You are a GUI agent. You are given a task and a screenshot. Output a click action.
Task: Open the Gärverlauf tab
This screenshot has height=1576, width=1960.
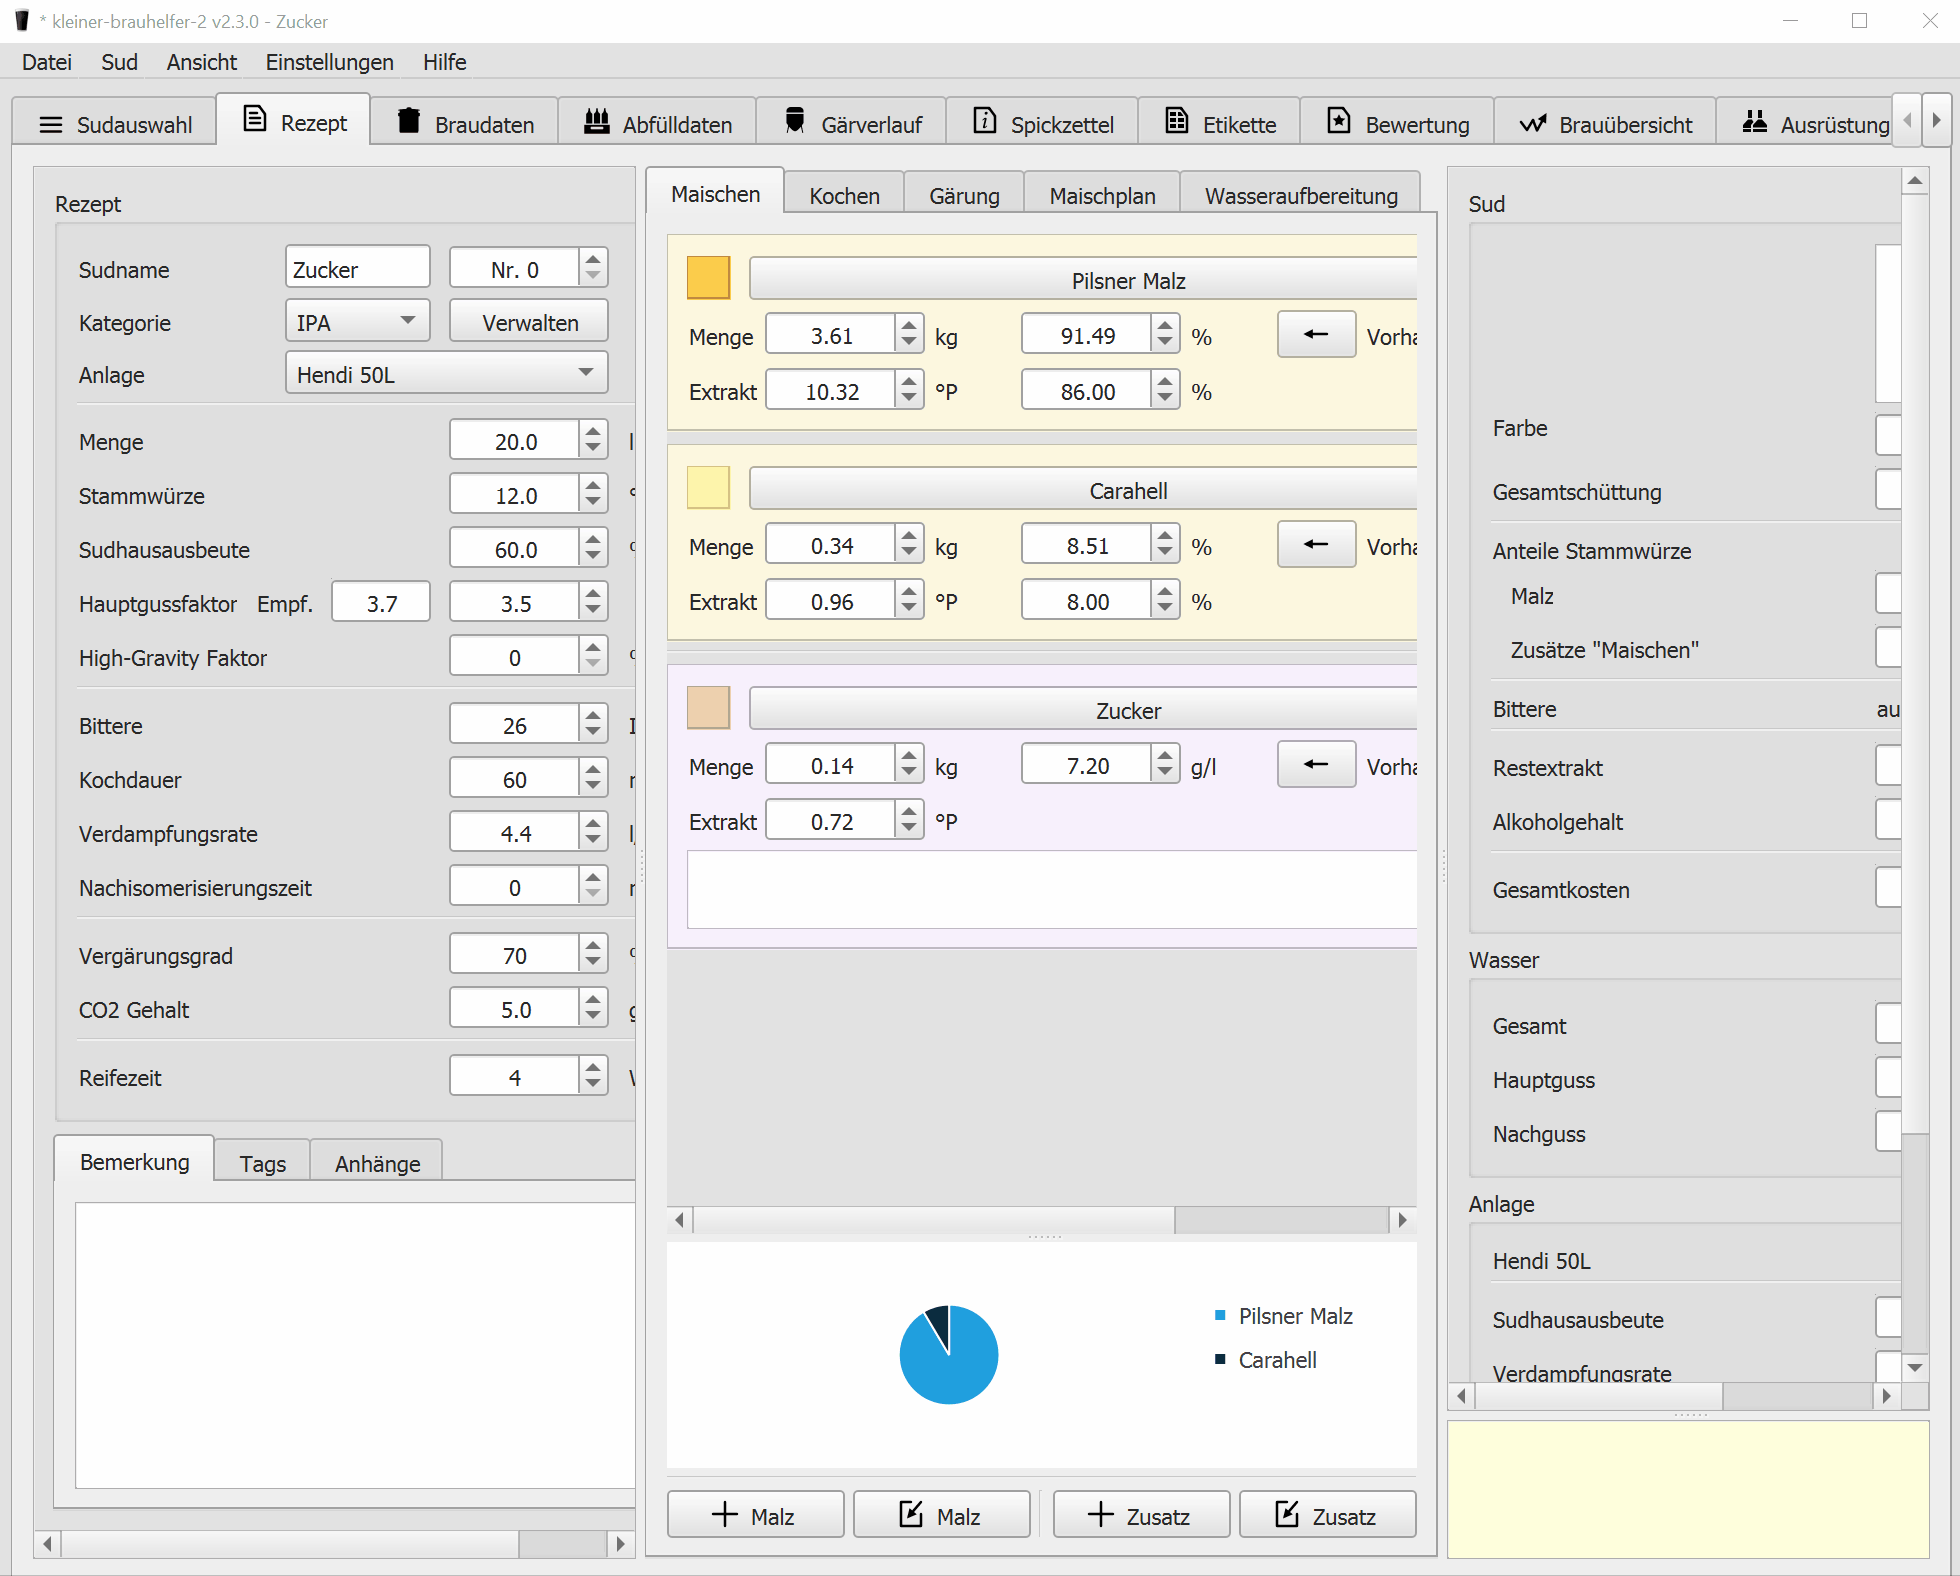coord(852,124)
